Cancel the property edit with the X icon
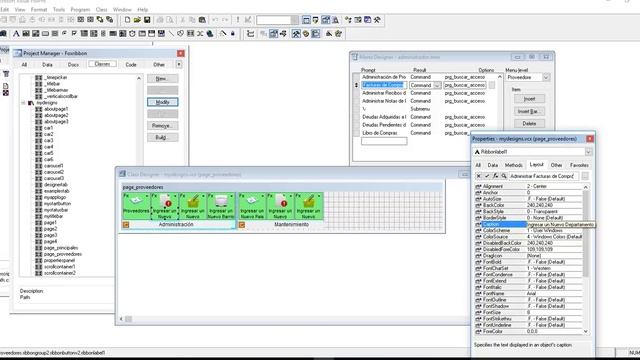This screenshot has height=360, width=640. coord(478,176)
